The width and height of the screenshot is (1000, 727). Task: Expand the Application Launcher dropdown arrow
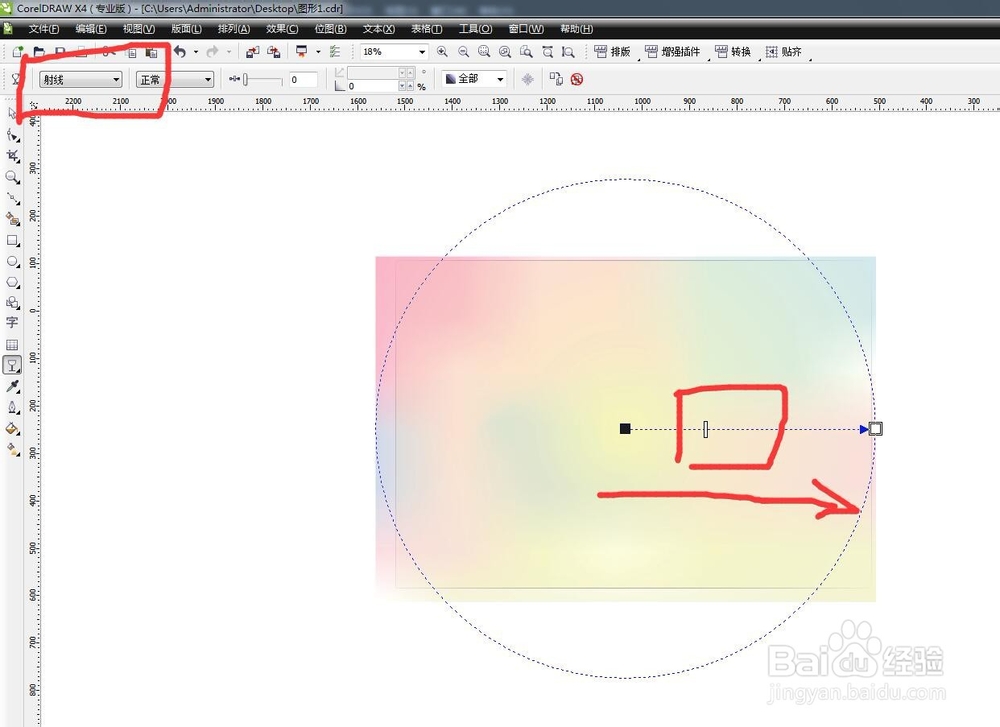click(318, 52)
